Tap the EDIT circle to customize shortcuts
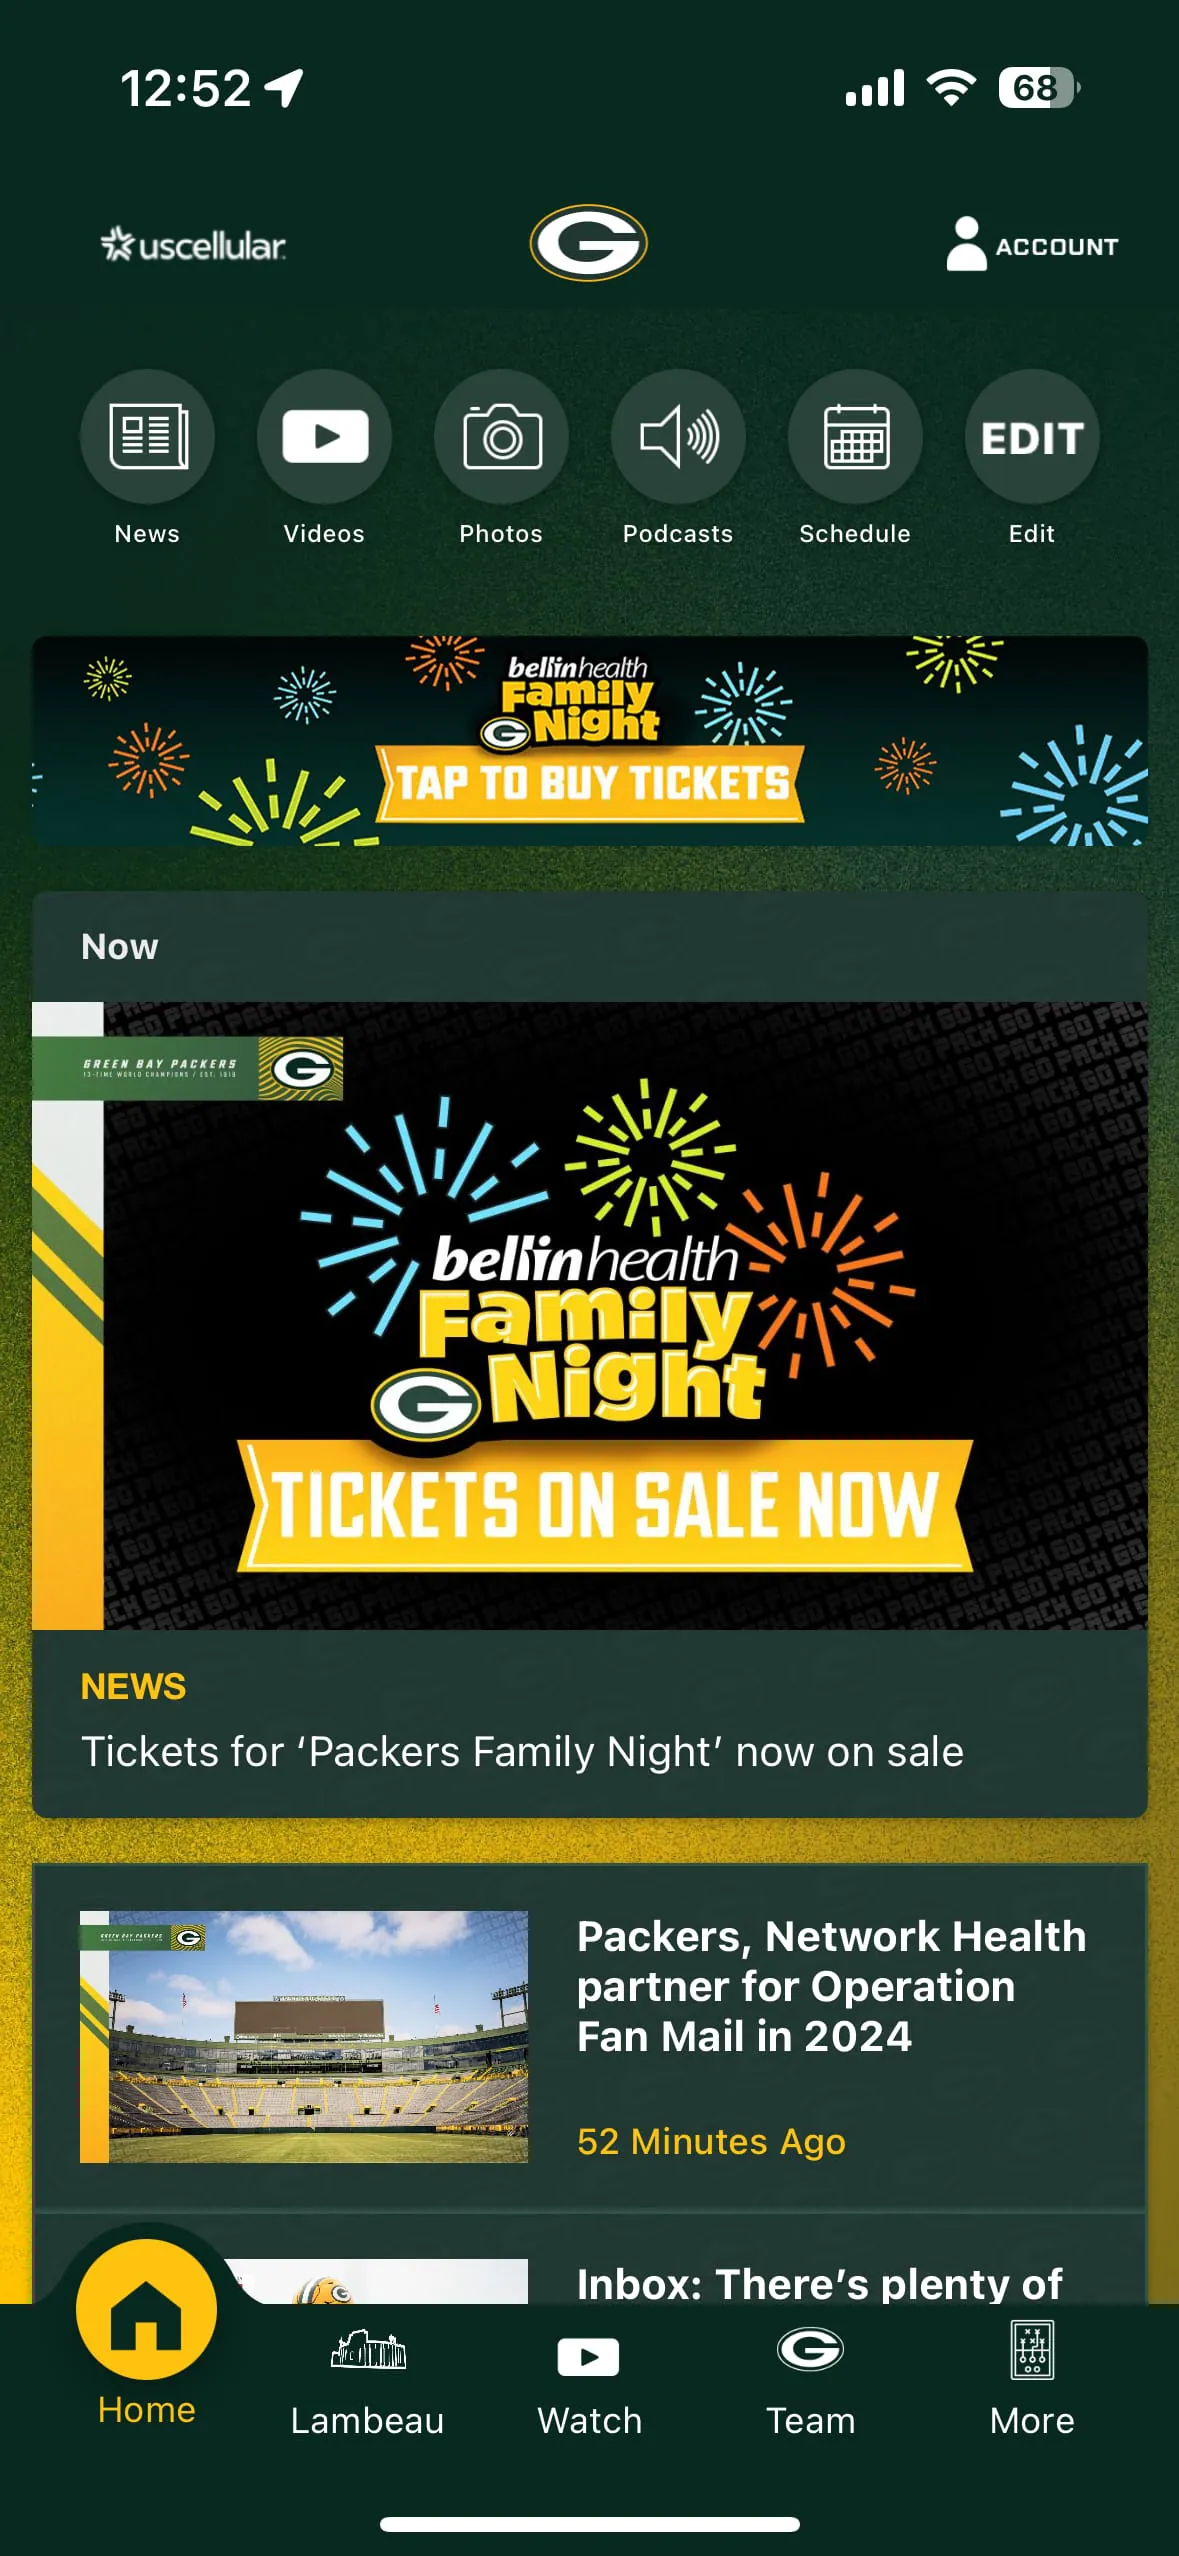1179x2556 pixels. pyautogui.click(x=1031, y=437)
